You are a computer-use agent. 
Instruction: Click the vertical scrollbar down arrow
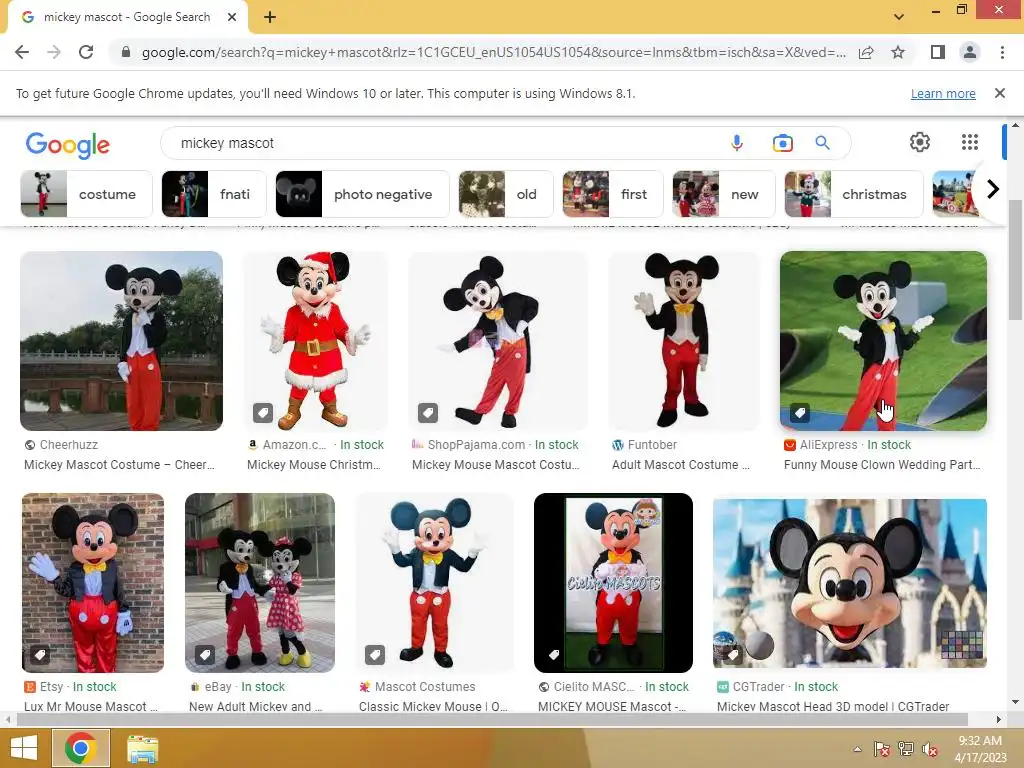pos(1015,703)
